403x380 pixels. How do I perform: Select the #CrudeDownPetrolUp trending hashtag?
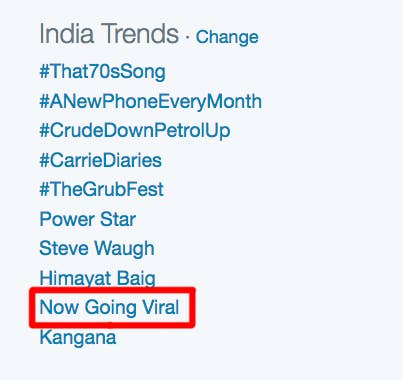pos(135,130)
